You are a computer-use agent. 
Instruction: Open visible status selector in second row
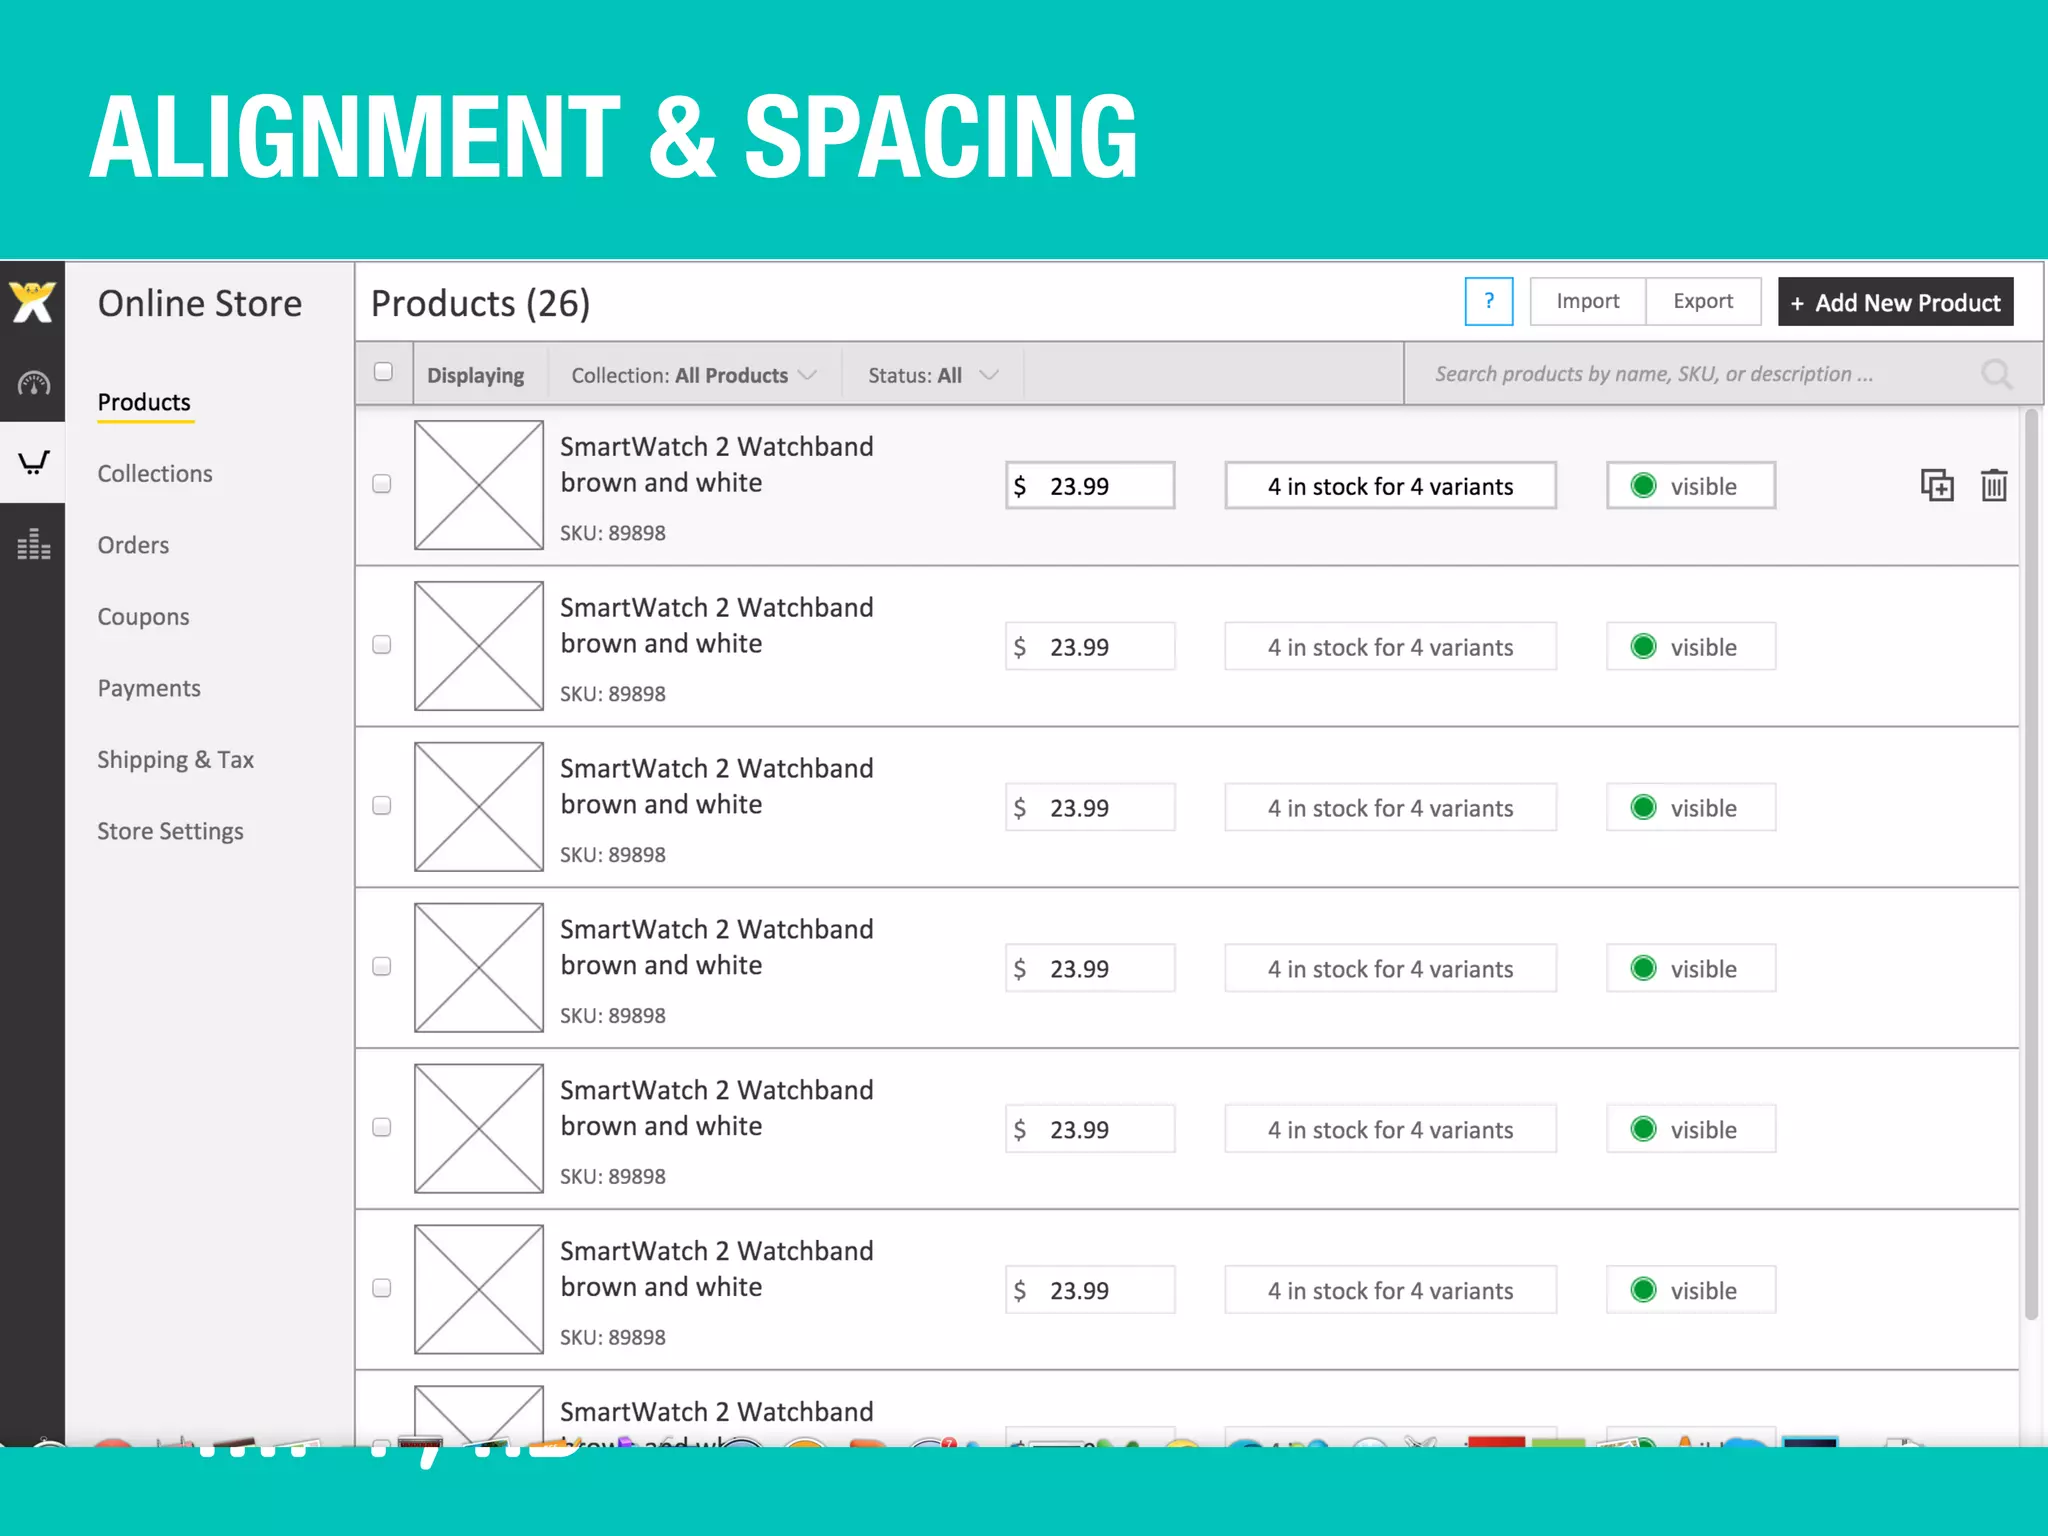coord(1691,646)
